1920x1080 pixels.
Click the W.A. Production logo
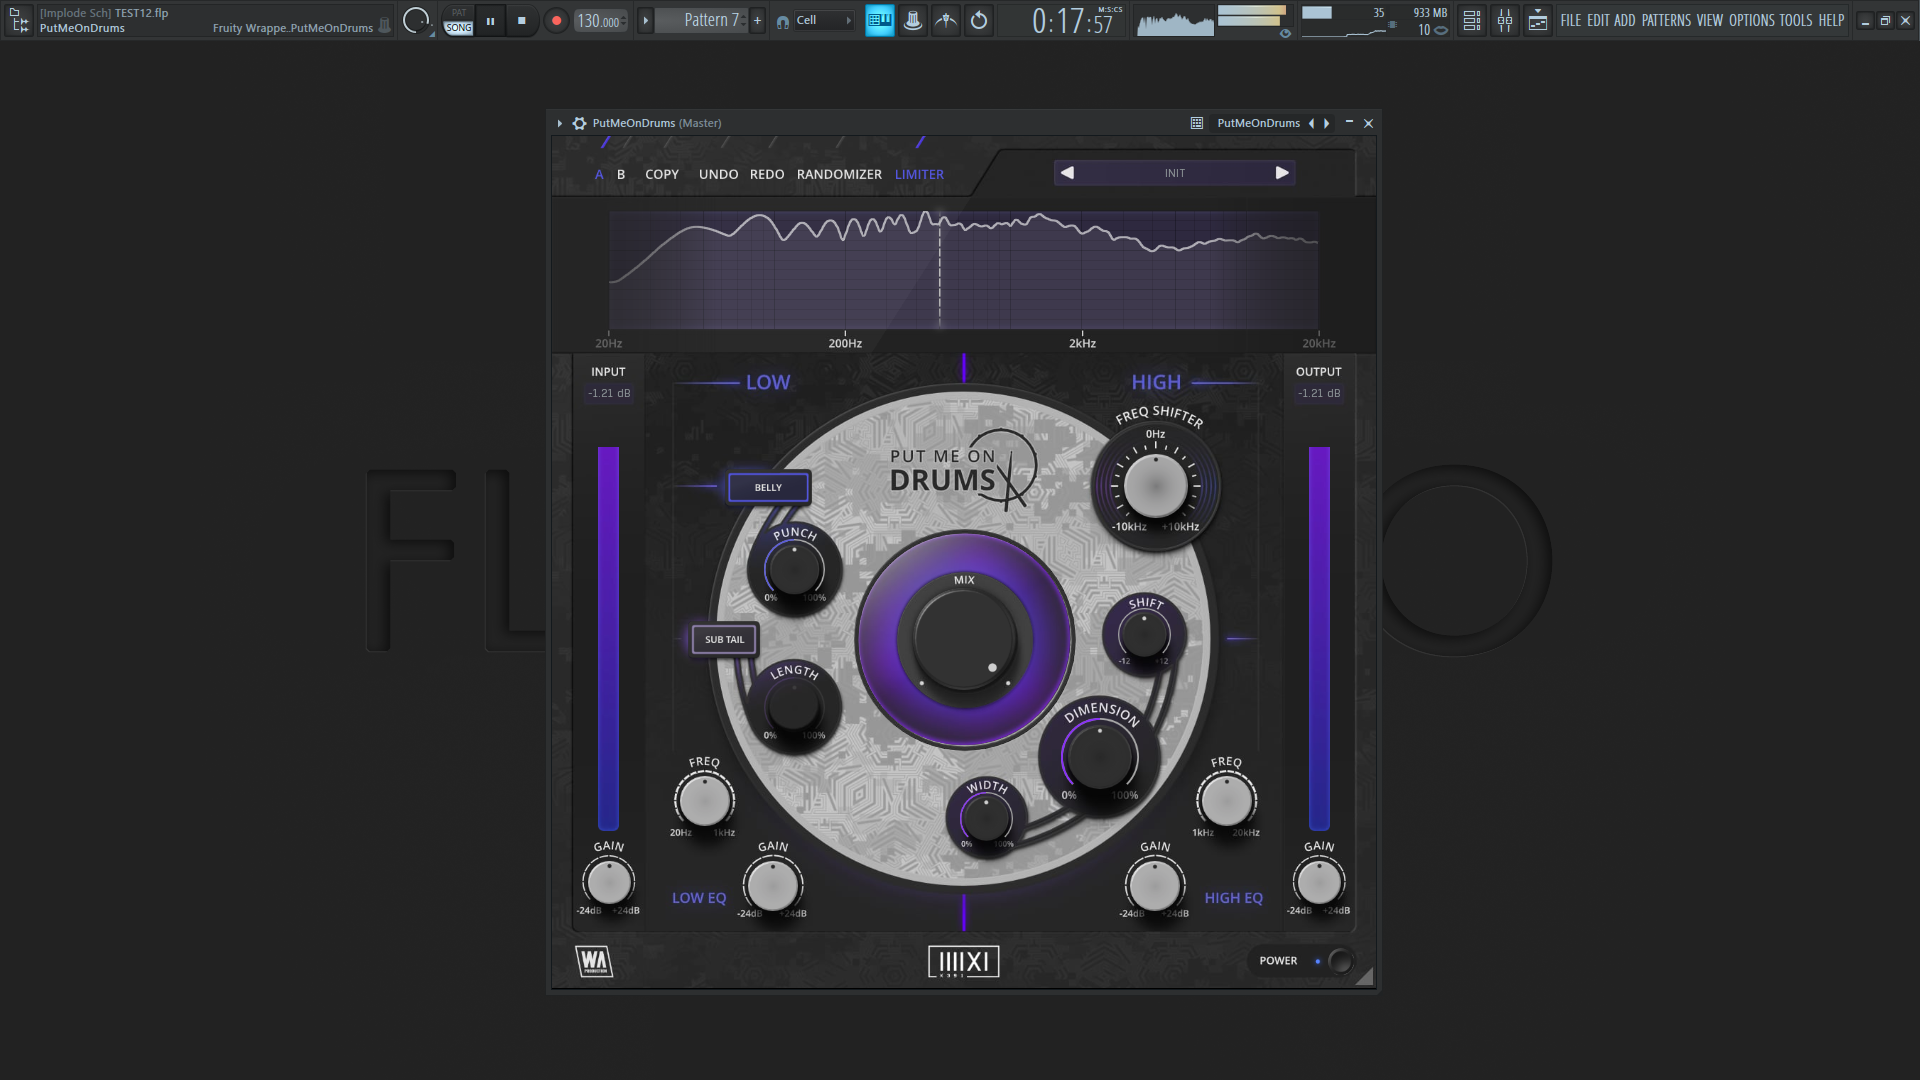pos(594,961)
